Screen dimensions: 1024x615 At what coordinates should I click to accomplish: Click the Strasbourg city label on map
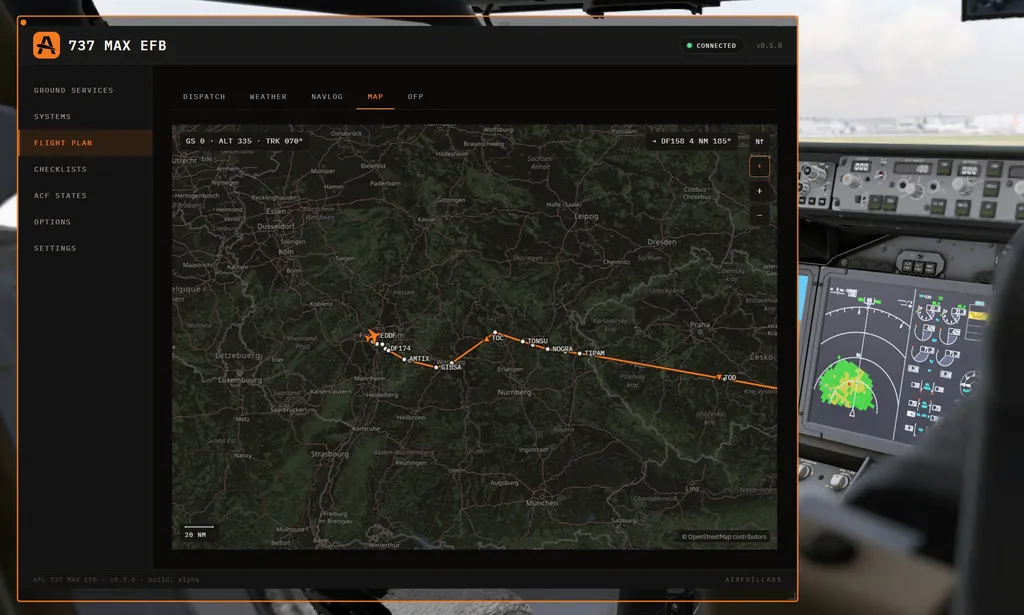pyautogui.click(x=330, y=454)
